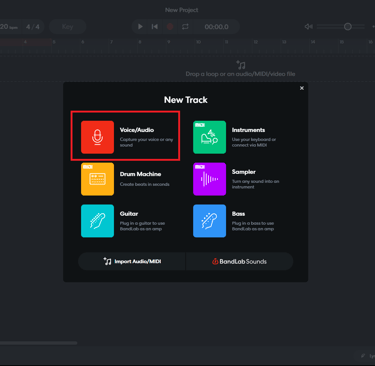
Task: Click the Guitar label text
Action: pyautogui.click(x=129, y=214)
